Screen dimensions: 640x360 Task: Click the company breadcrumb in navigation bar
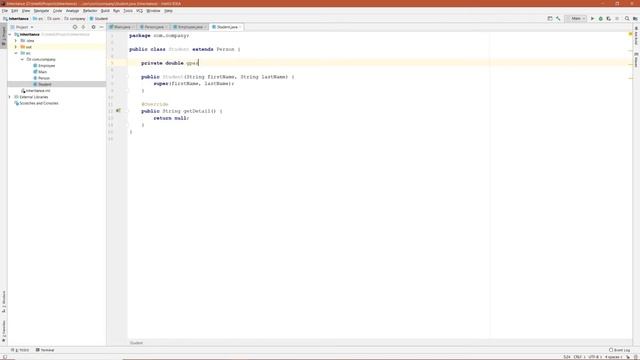75,19
